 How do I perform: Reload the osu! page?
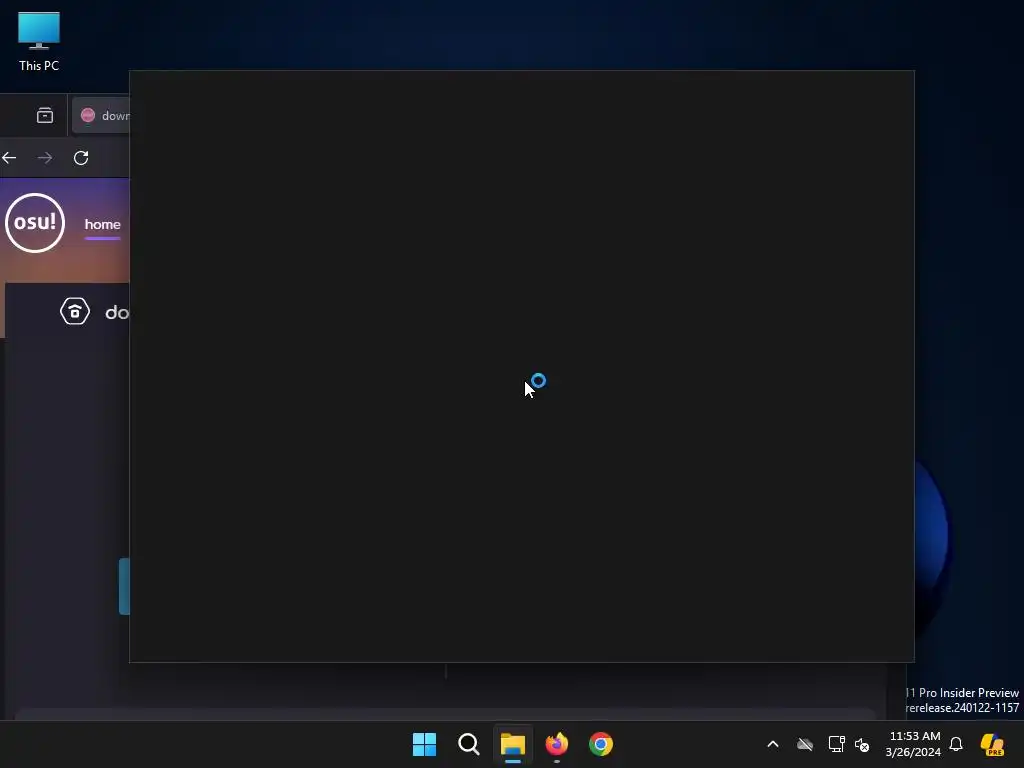[81, 157]
